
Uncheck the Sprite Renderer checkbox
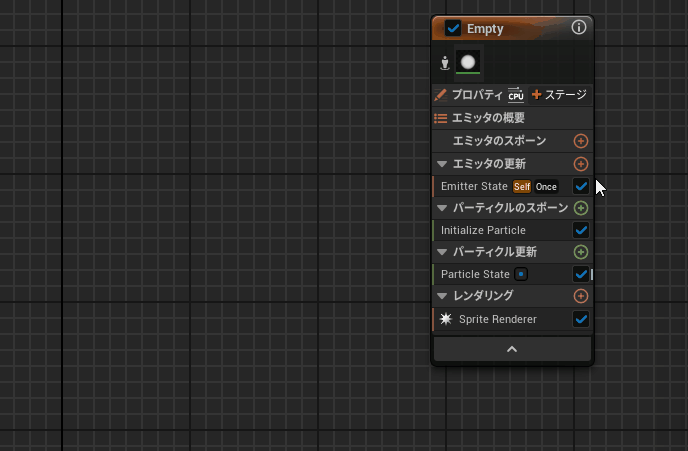[x=580, y=319]
